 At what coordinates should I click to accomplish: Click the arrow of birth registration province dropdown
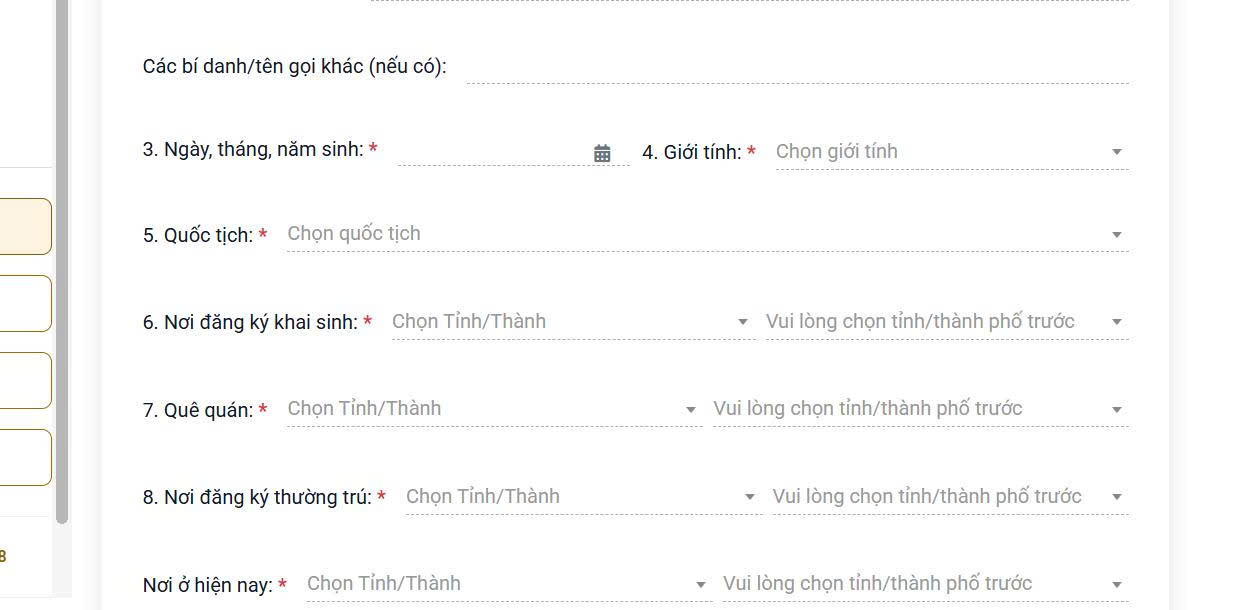[742, 322]
